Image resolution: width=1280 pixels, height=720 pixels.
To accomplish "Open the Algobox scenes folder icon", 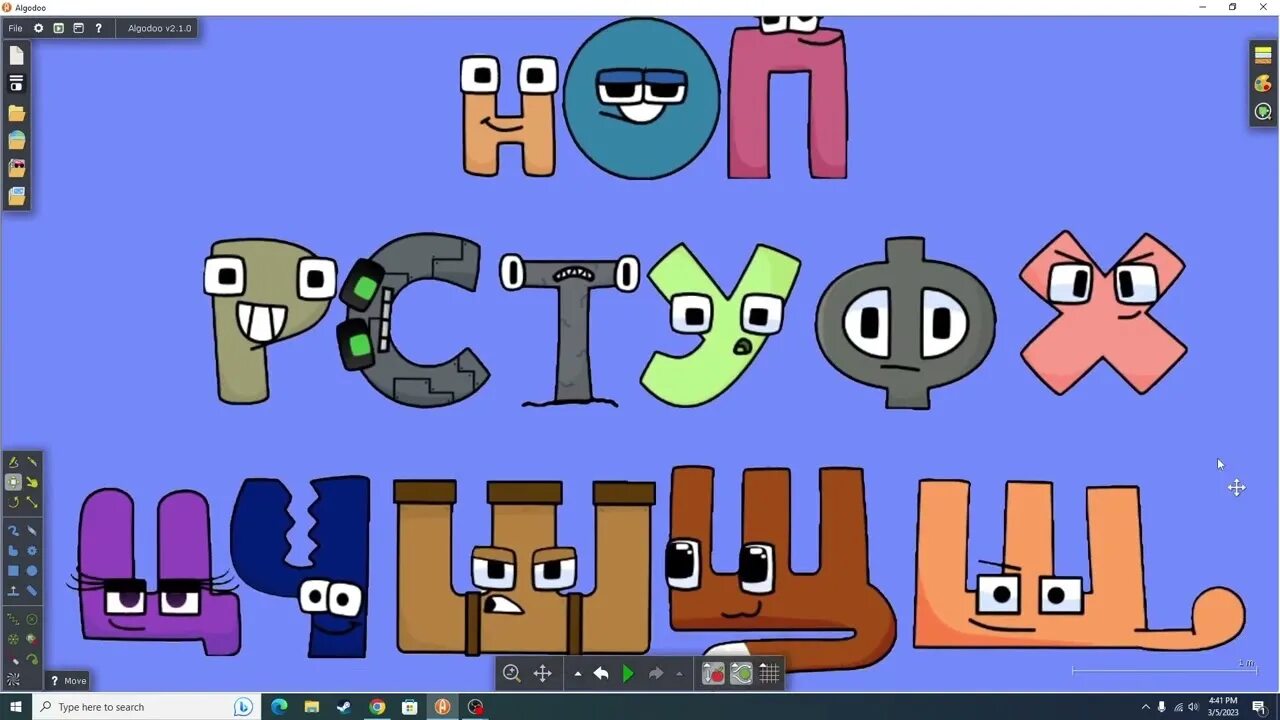I will (x=17, y=140).
